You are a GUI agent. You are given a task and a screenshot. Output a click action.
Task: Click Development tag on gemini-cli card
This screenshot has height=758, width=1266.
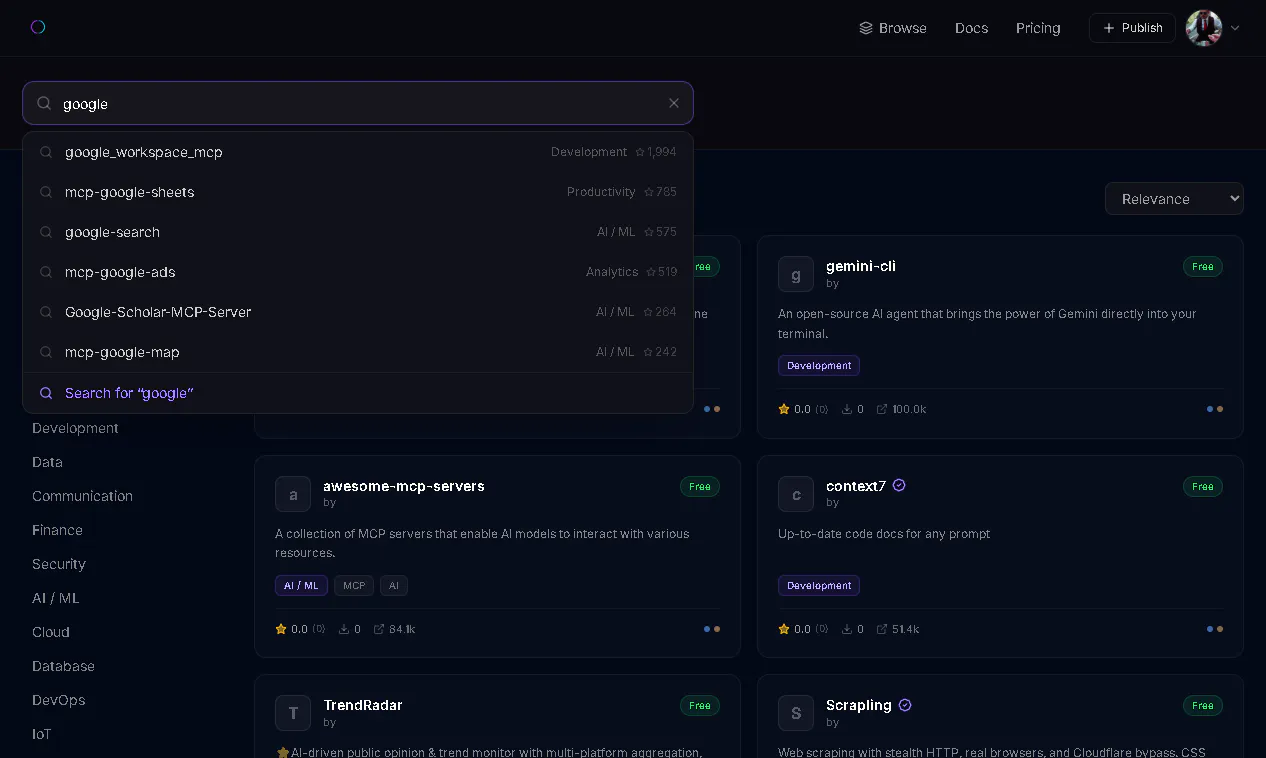pyautogui.click(x=819, y=366)
